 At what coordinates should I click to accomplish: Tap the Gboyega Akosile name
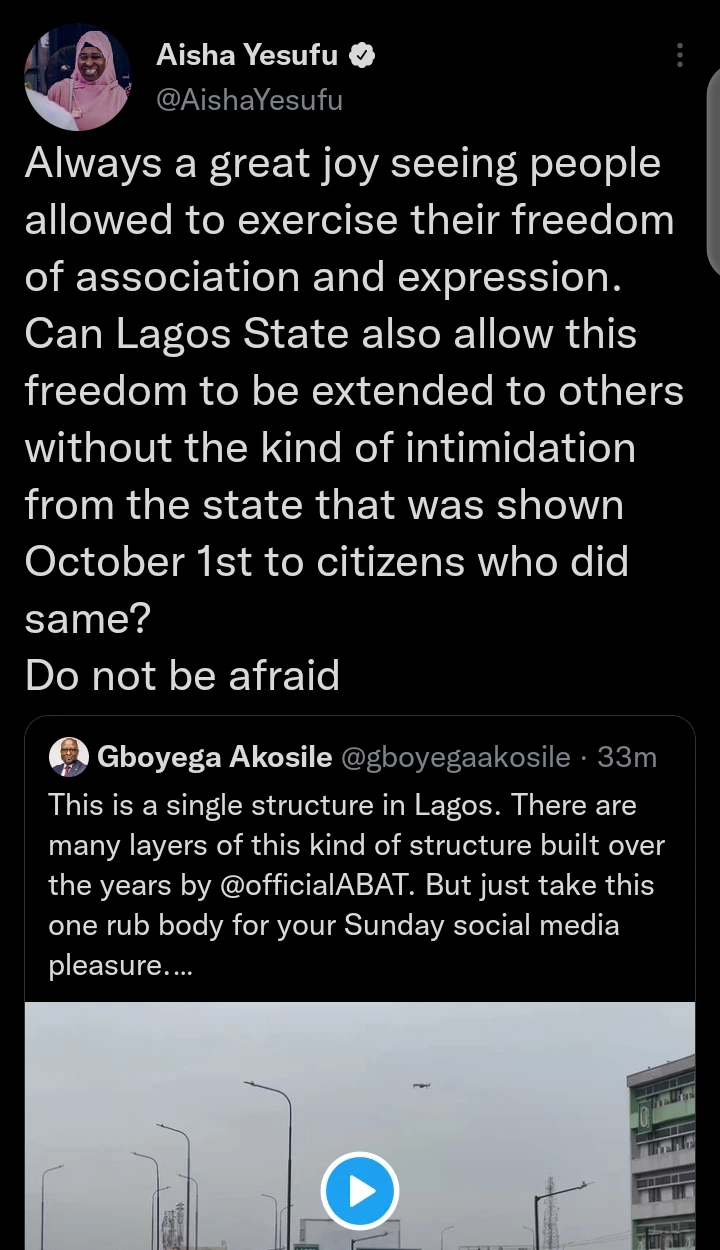click(x=214, y=758)
